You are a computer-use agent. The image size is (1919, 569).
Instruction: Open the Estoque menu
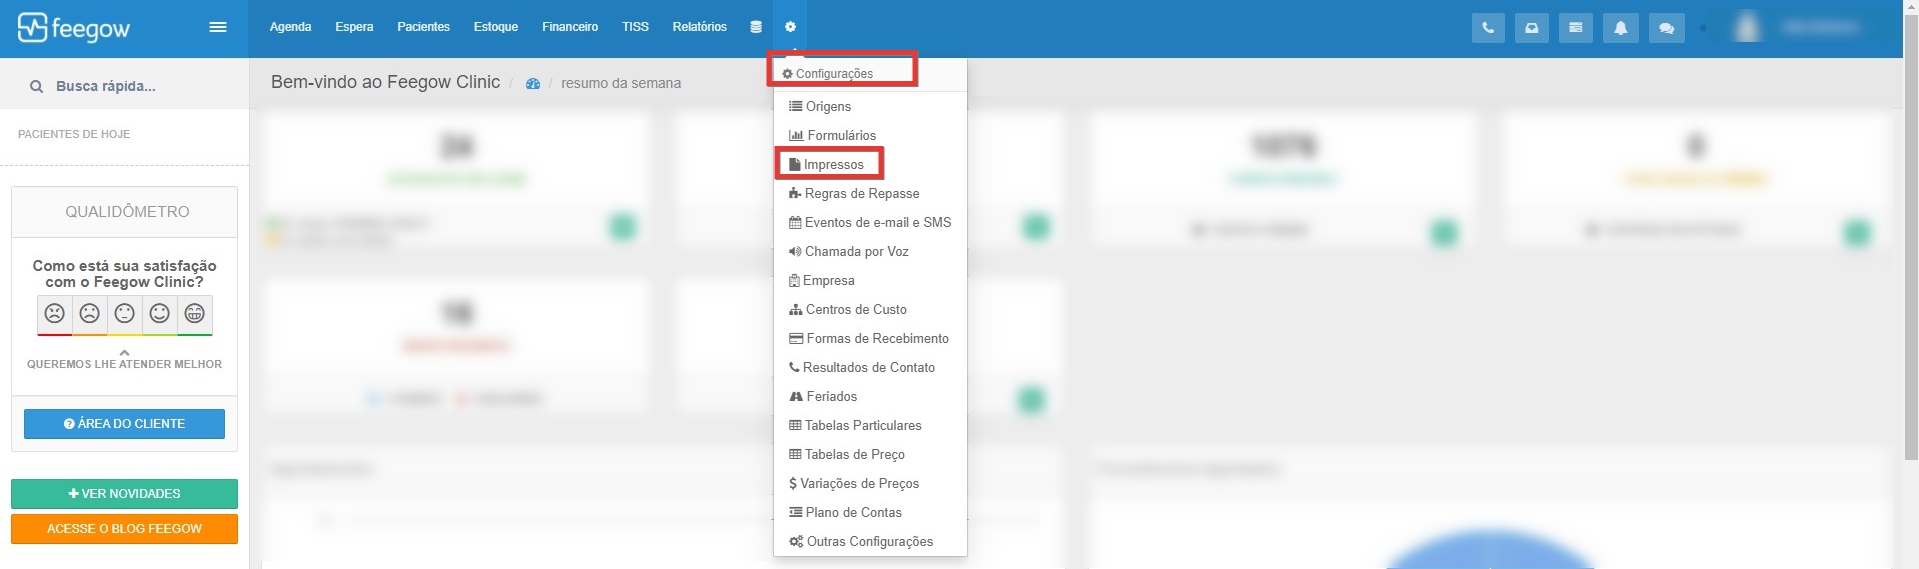(x=496, y=27)
